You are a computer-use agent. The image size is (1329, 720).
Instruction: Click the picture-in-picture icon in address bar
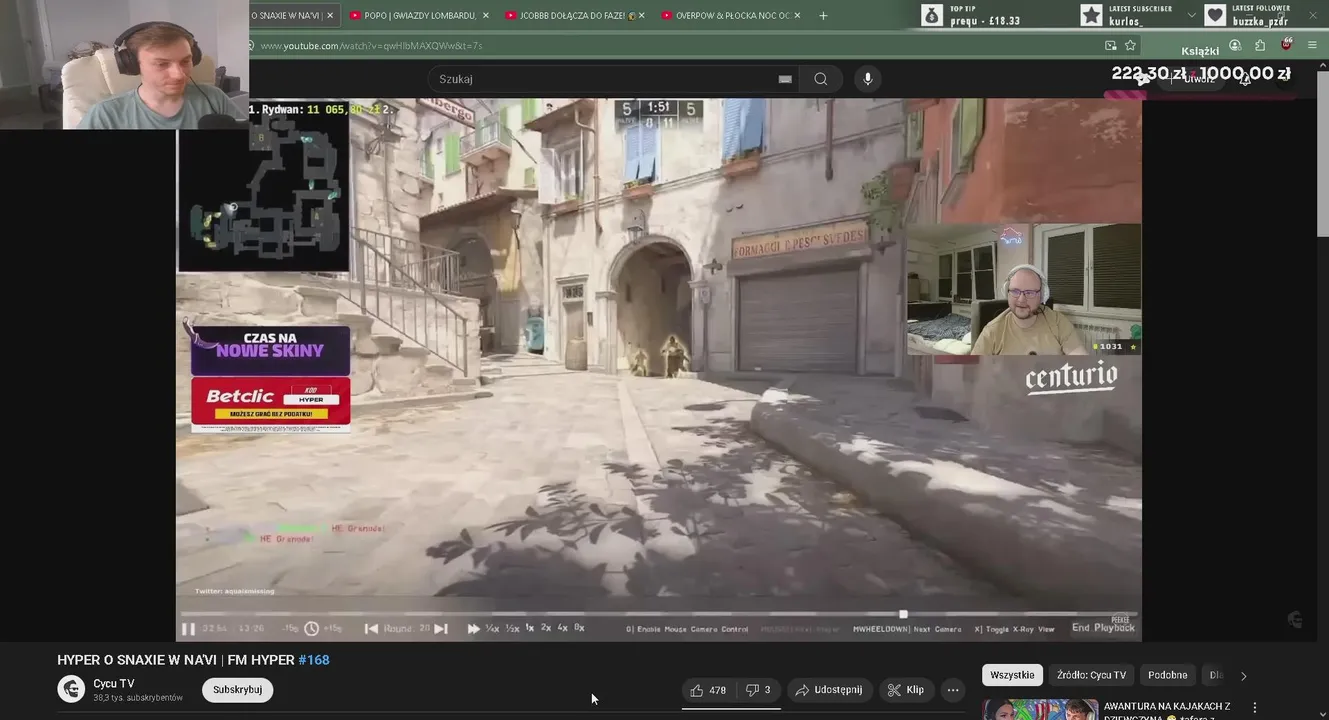[1111, 45]
